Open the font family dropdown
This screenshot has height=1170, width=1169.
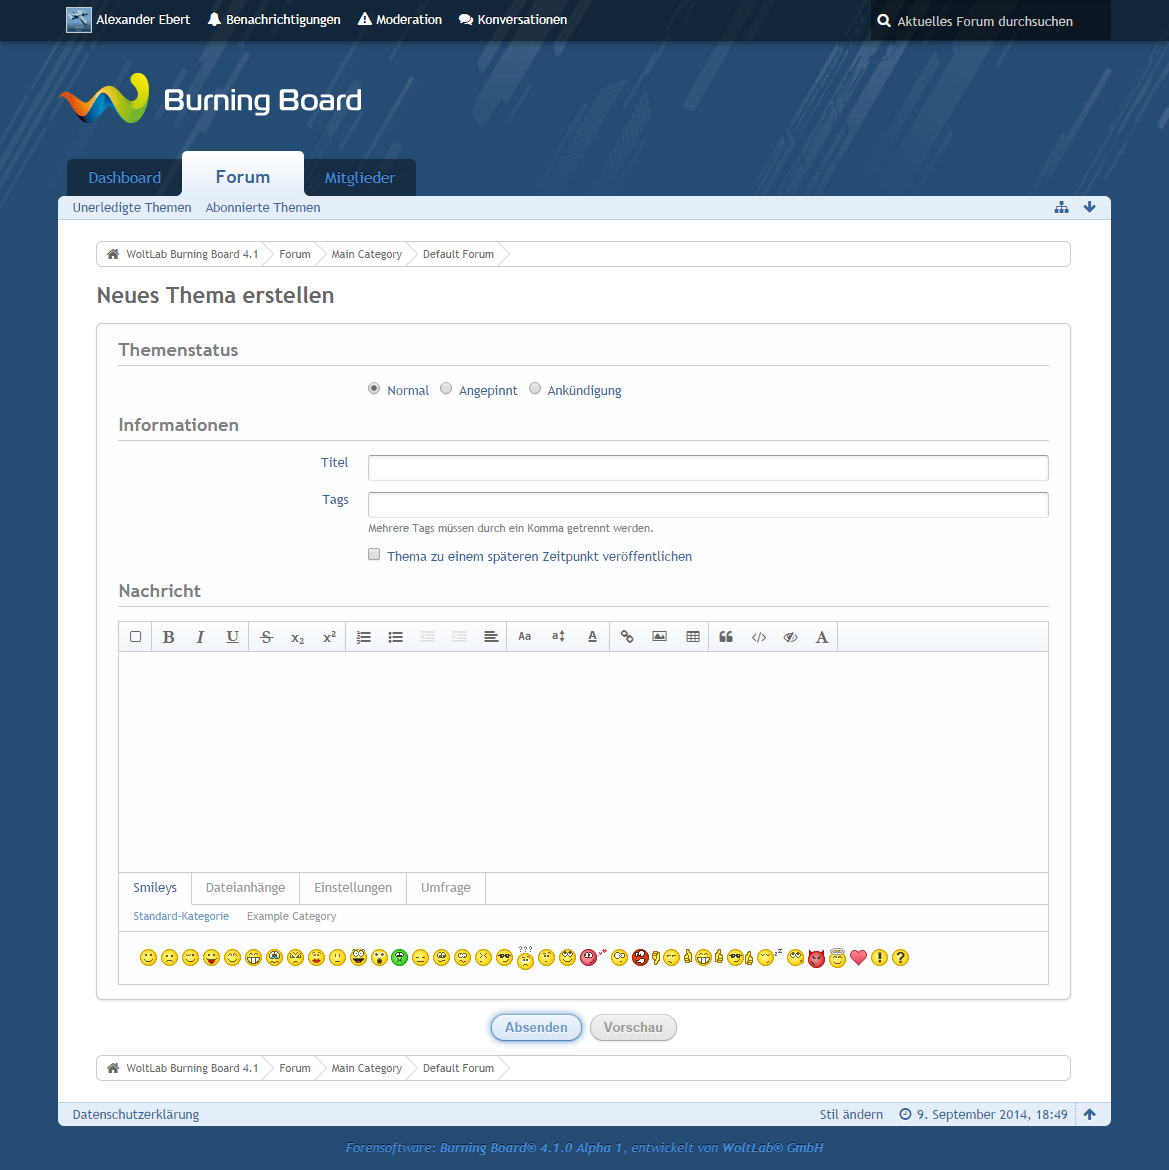pos(525,637)
